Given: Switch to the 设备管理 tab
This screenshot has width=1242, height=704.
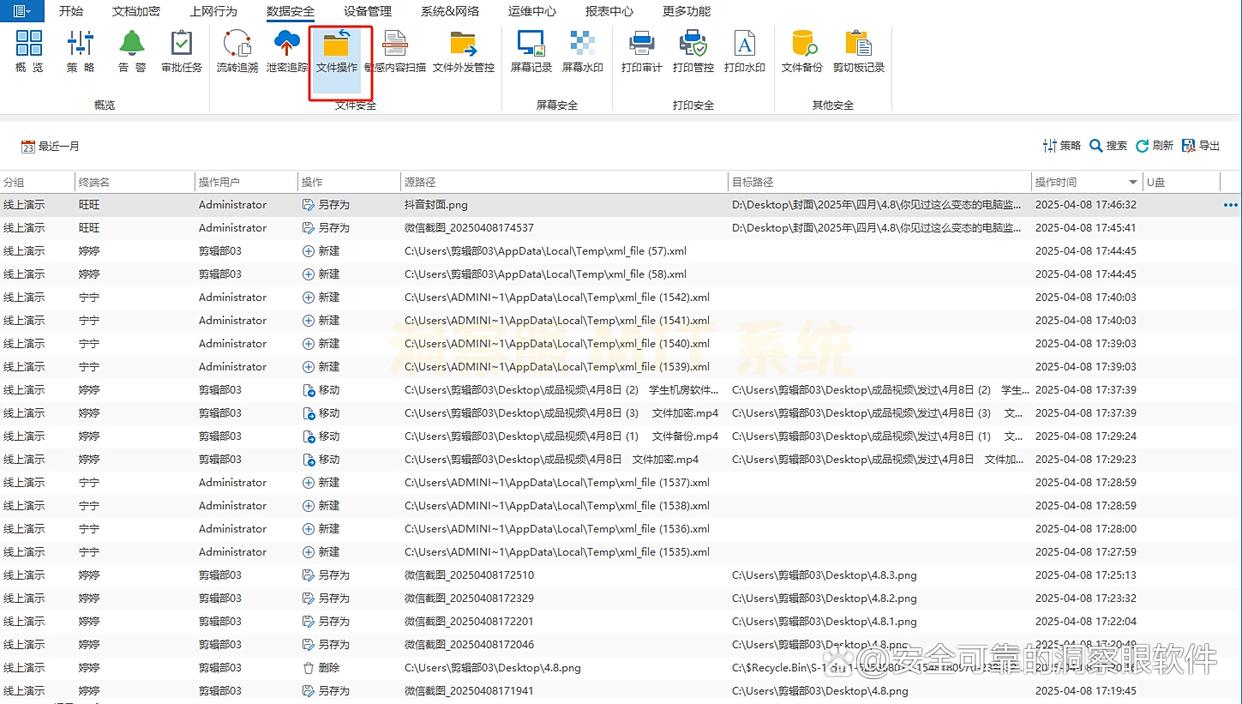Looking at the screenshot, I should click(367, 11).
